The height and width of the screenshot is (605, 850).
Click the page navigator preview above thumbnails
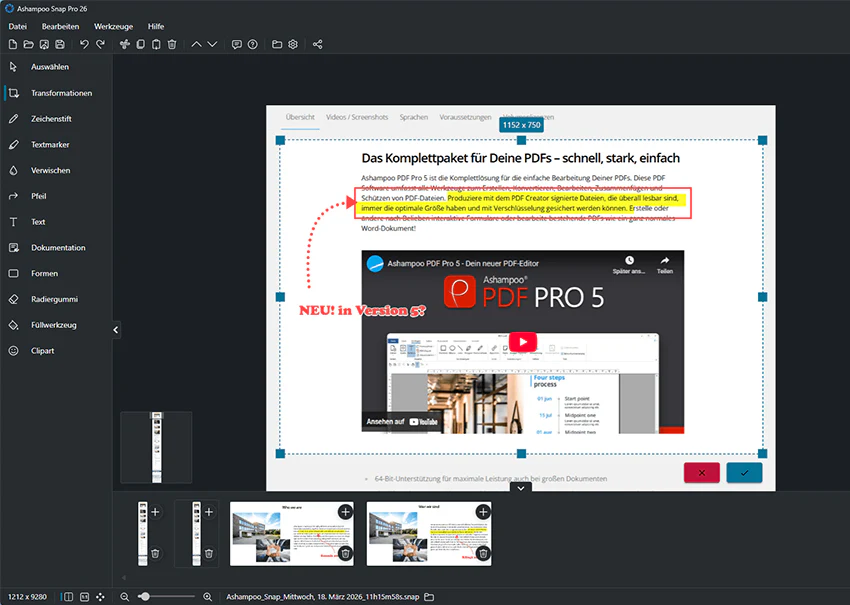tap(156, 447)
